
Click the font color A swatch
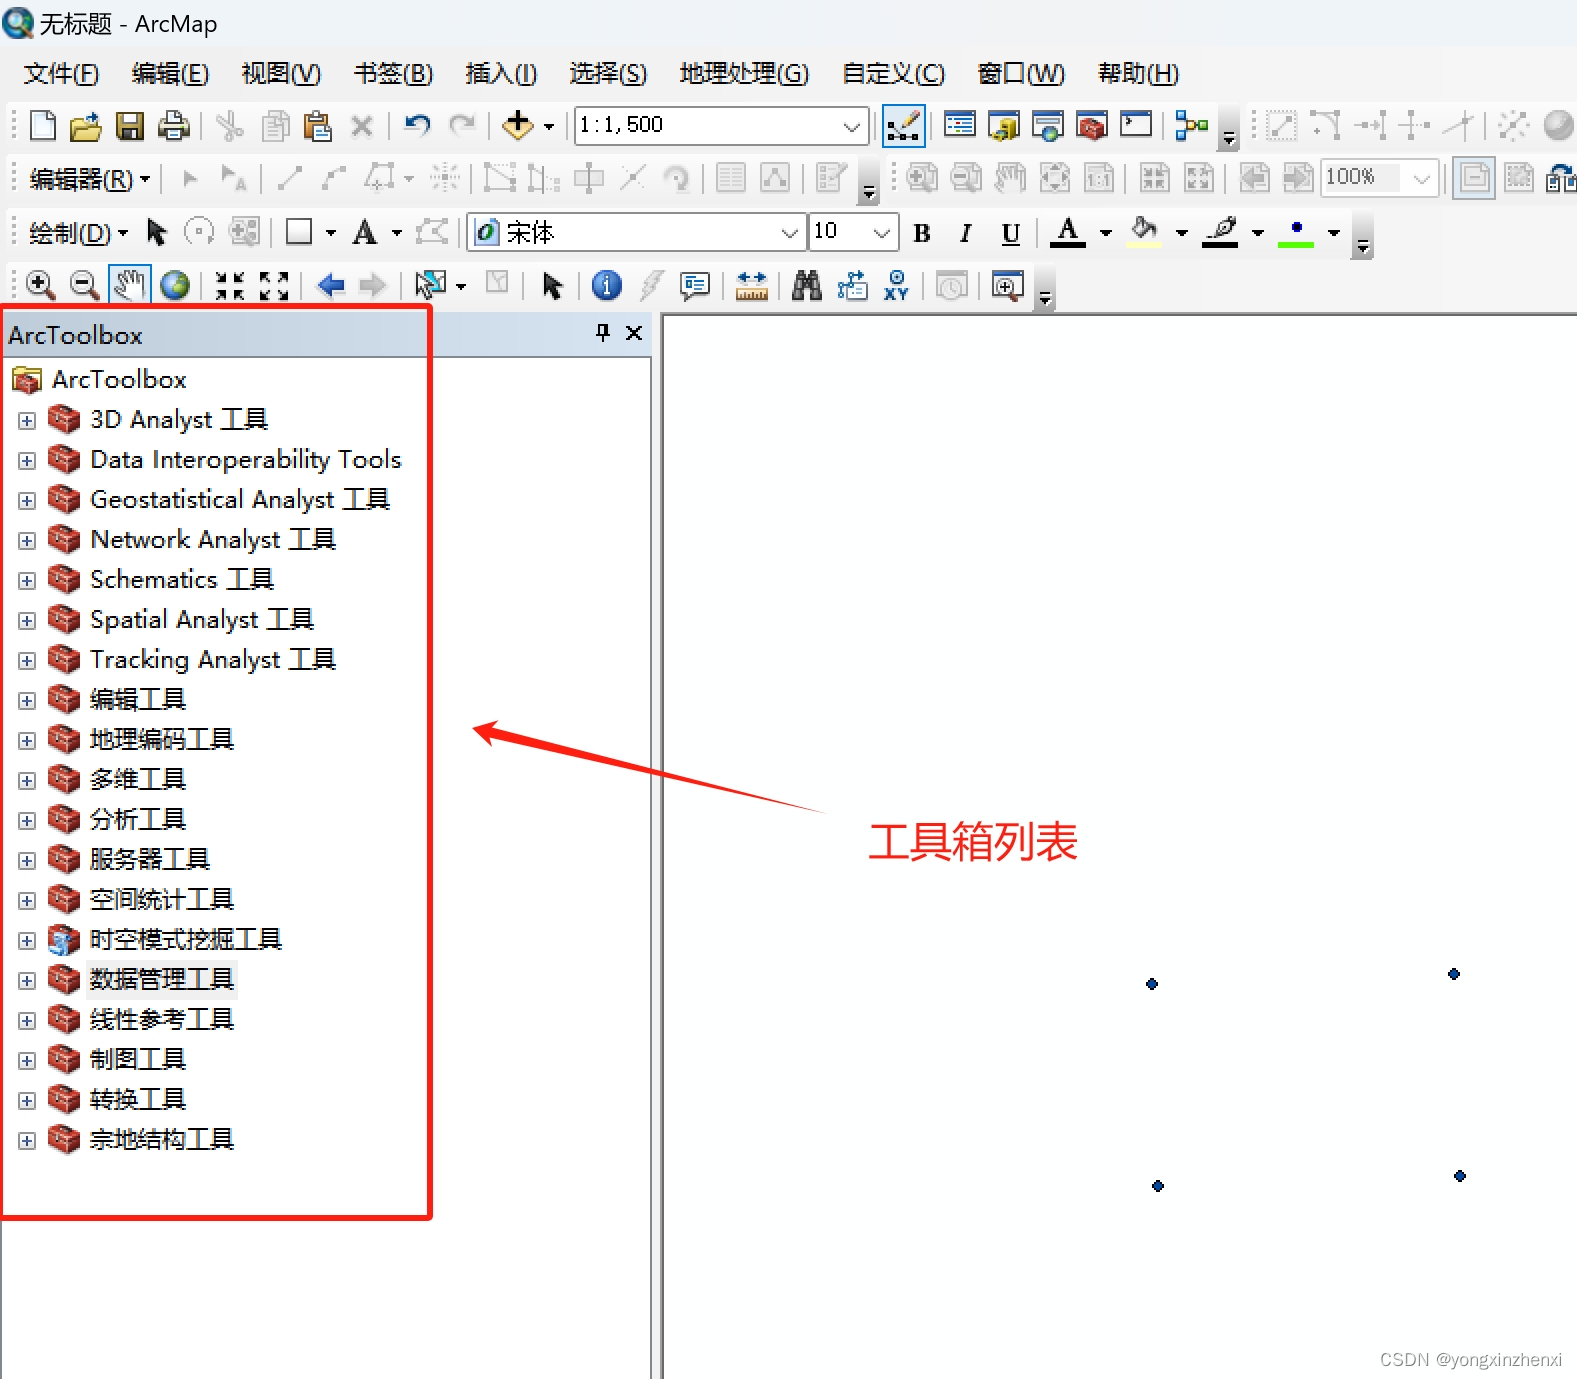tap(1068, 233)
